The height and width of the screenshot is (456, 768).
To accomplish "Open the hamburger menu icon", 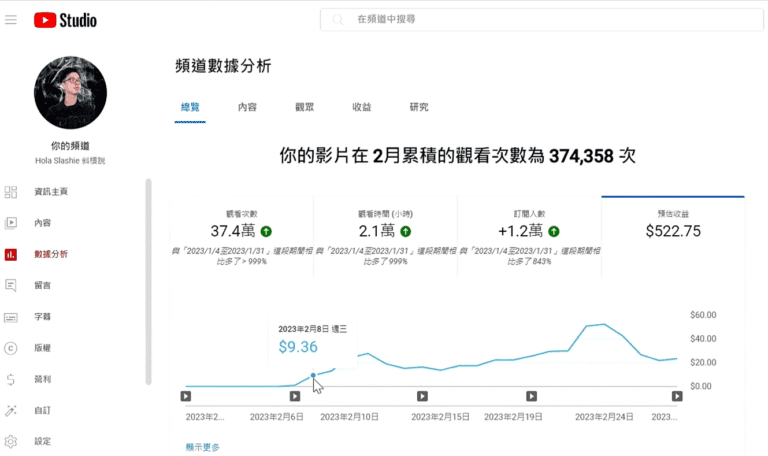I will coord(11,20).
